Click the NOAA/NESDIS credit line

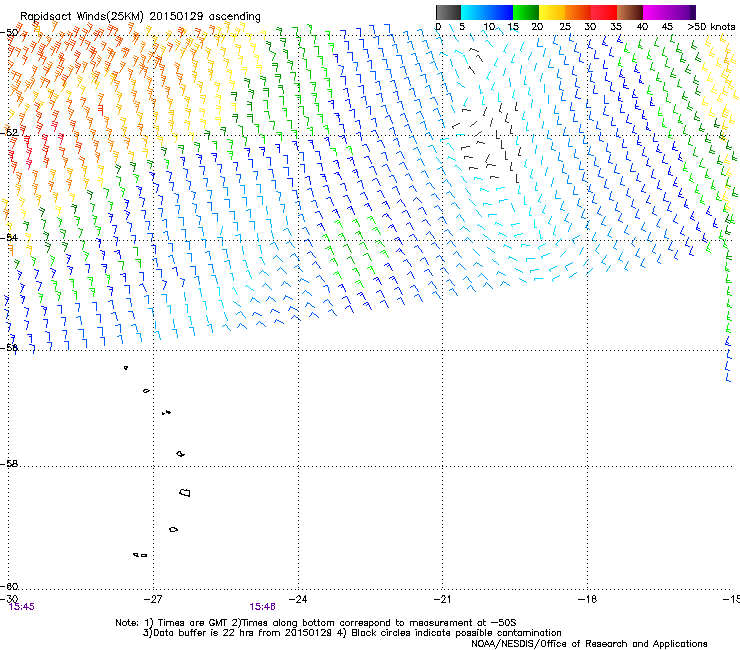[x=589, y=644]
